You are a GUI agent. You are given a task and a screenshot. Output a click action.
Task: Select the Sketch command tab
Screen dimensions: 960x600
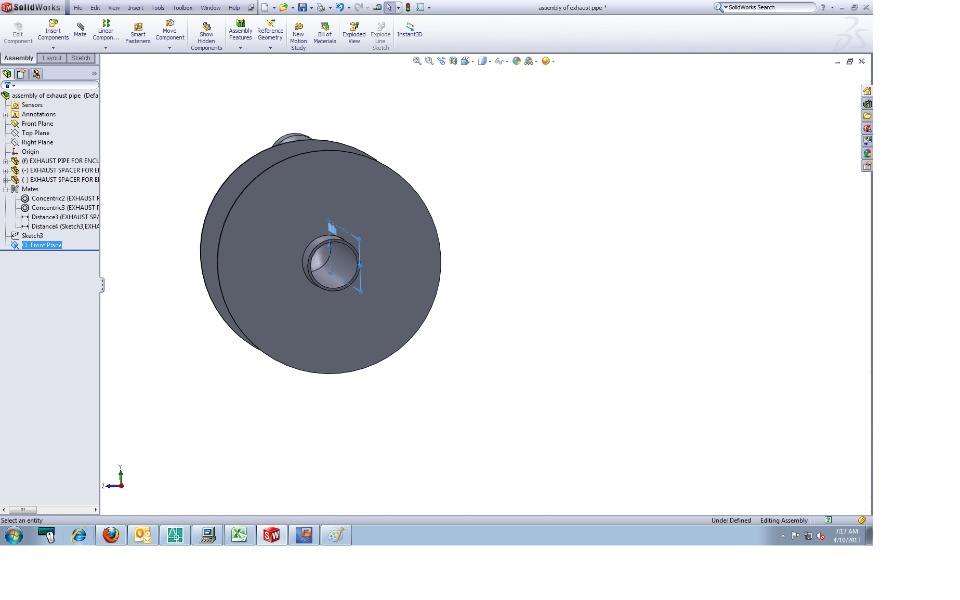(x=81, y=58)
